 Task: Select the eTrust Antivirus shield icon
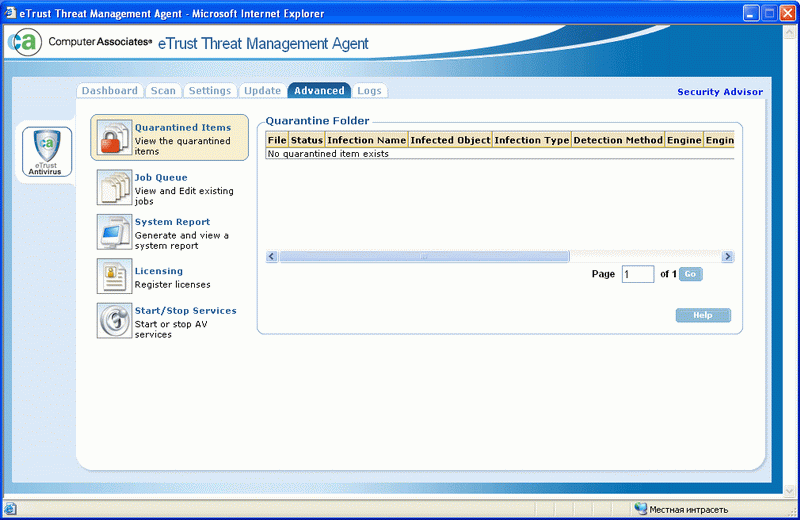coord(46,152)
